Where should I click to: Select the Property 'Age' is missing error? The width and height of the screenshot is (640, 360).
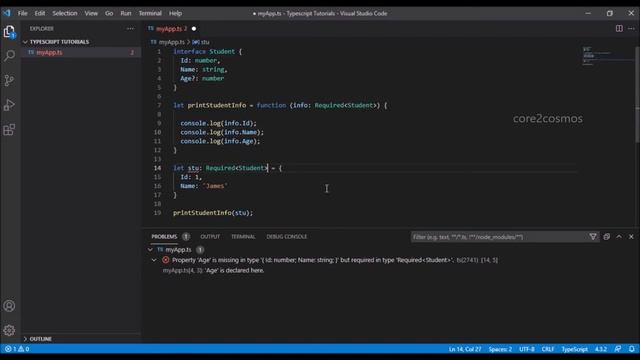point(312,260)
